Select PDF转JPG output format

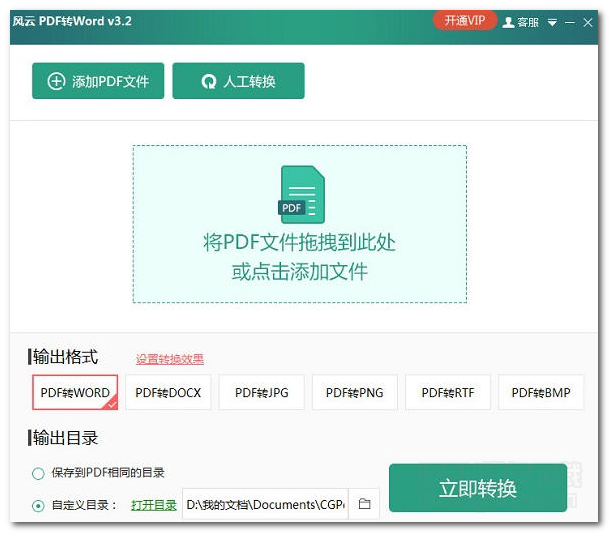261,392
